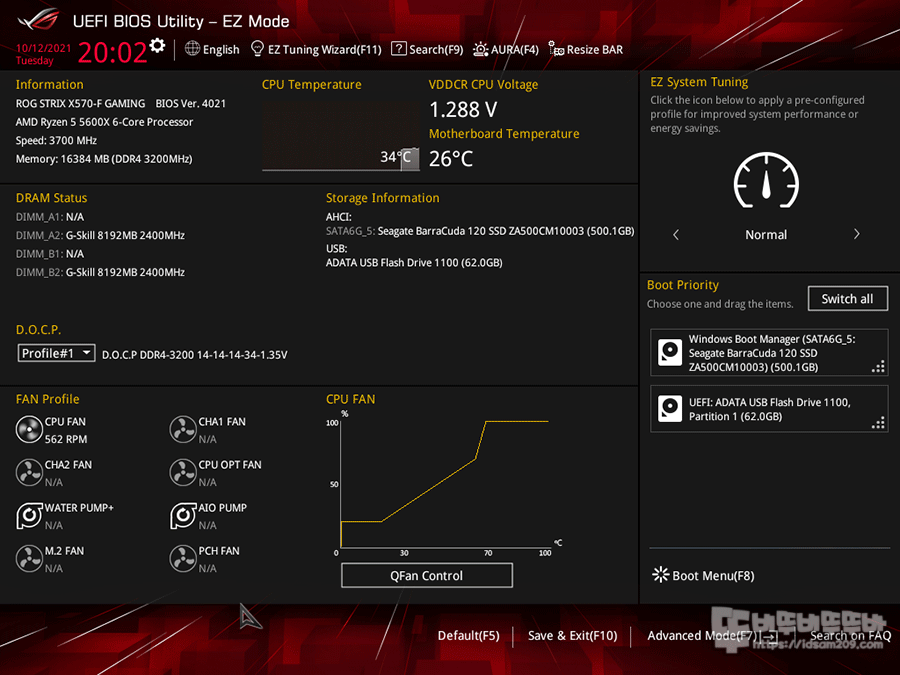The image size is (900, 675).
Task: Select the M.2 FAN icon
Action: (29, 558)
